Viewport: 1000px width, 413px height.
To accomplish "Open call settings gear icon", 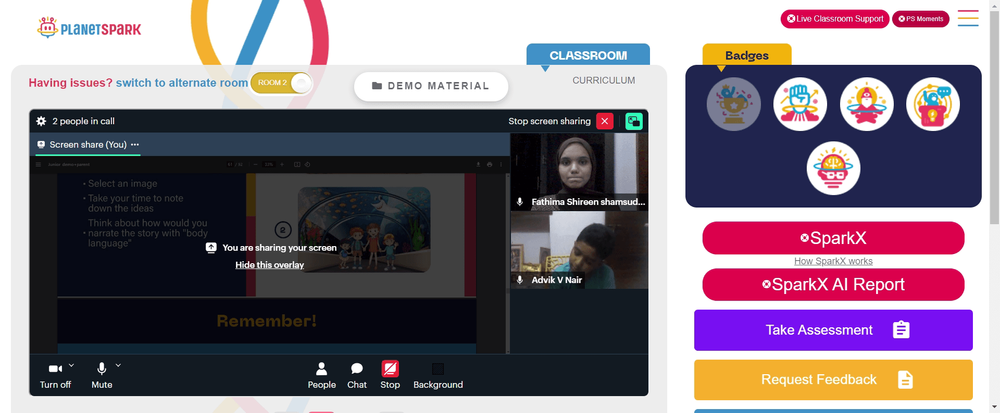I will pyautogui.click(x=41, y=121).
